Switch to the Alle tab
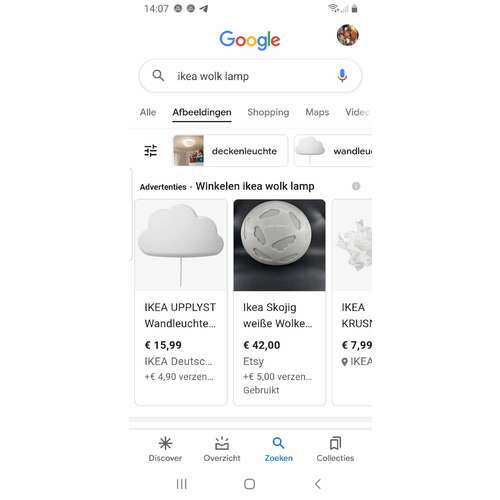The image size is (500, 500). [x=148, y=112]
